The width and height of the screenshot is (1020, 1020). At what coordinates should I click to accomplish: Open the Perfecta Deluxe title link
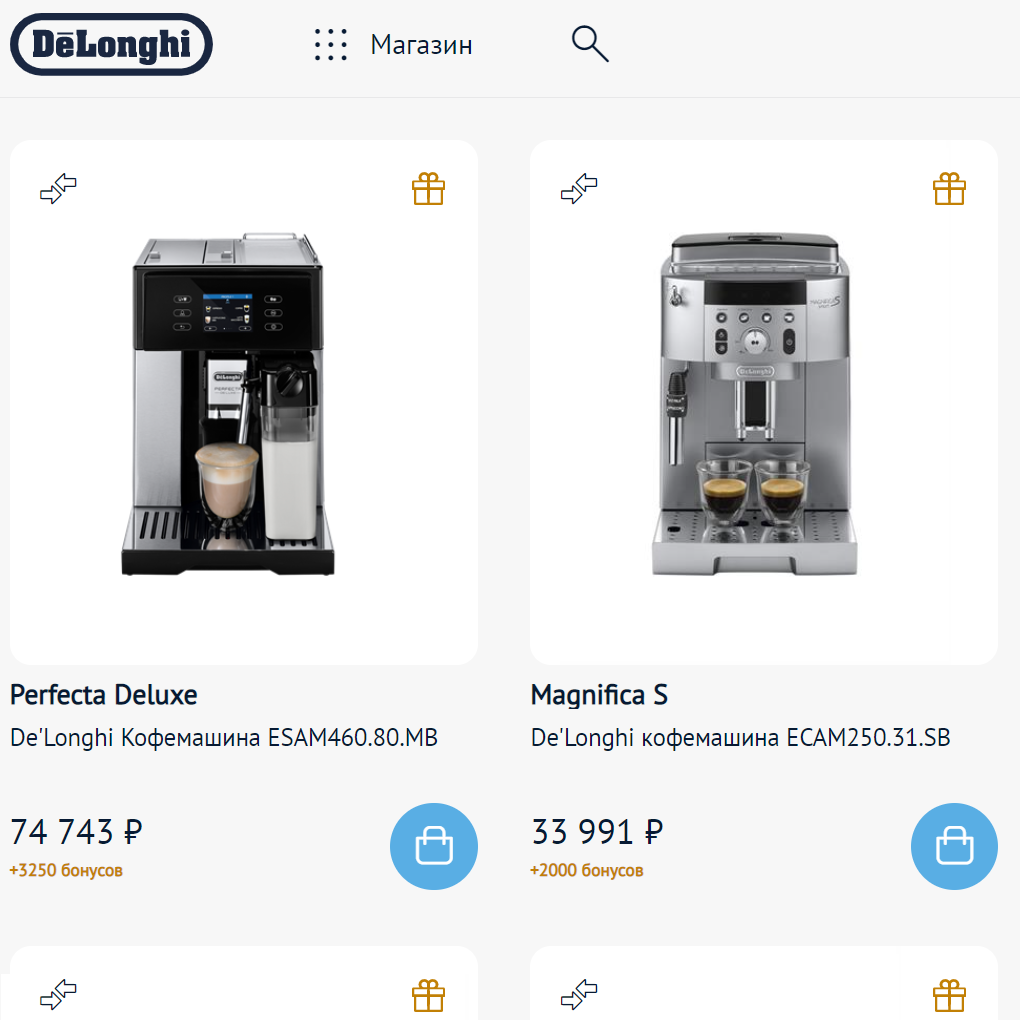click(103, 695)
